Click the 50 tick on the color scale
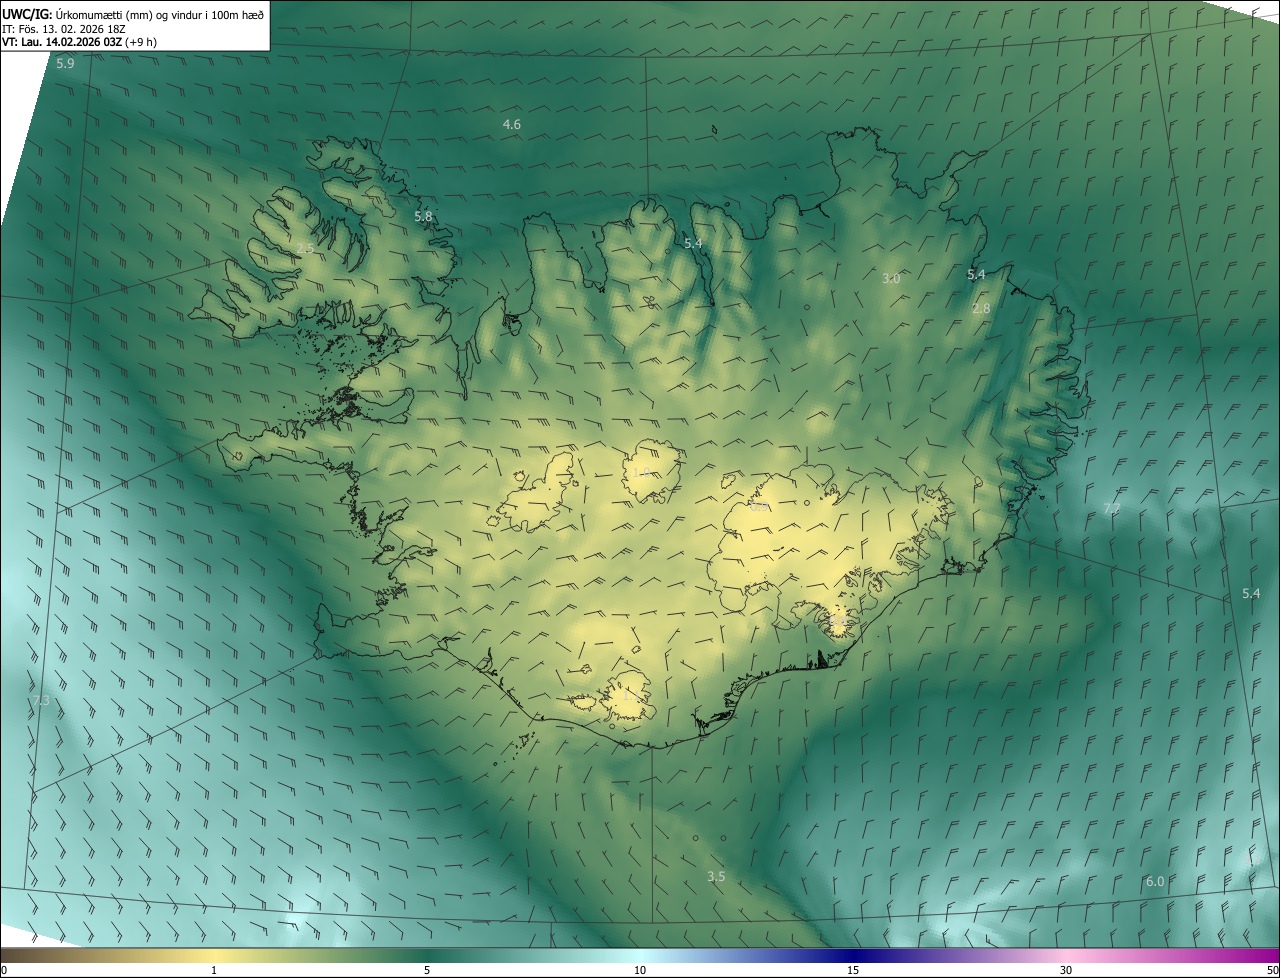 (1272, 970)
